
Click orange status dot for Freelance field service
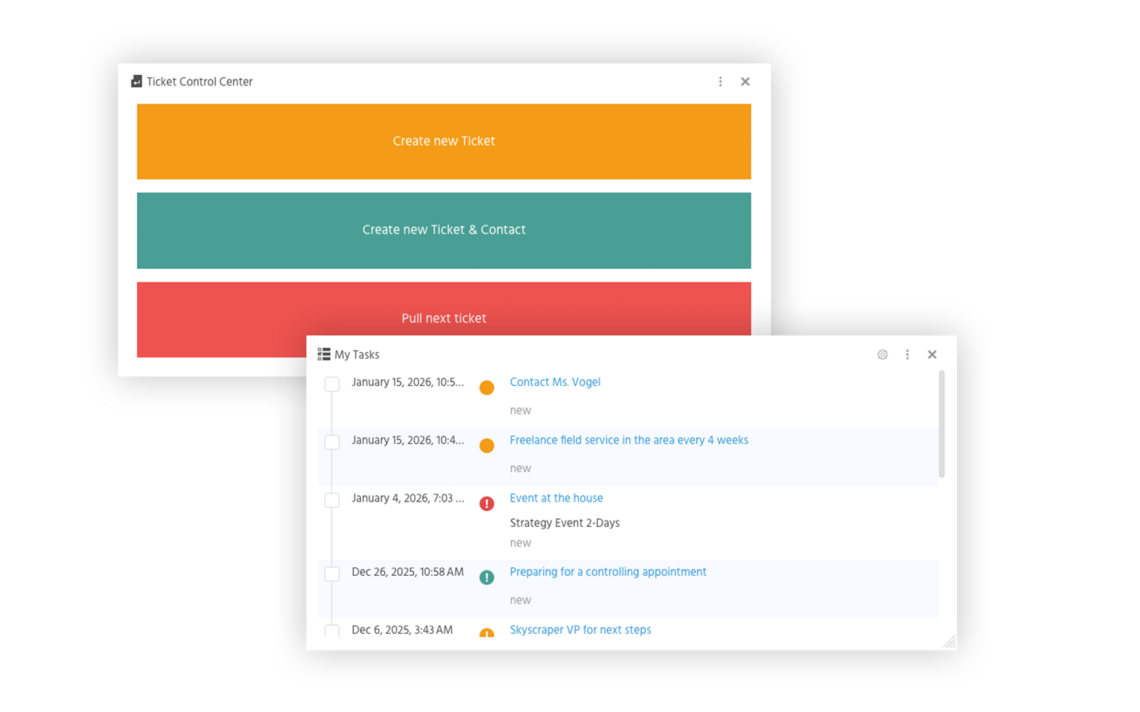[487, 446]
